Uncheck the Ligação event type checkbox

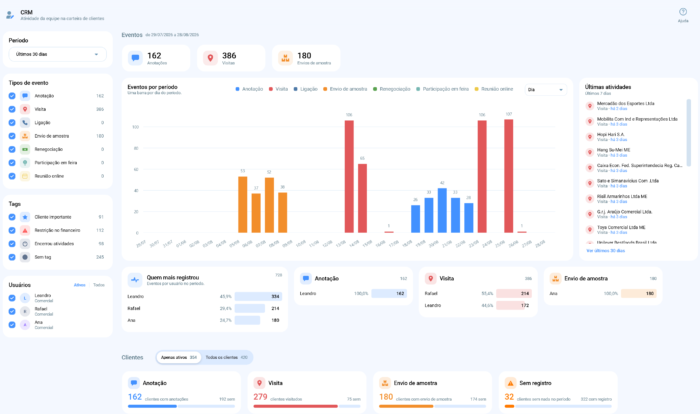tap(12, 122)
